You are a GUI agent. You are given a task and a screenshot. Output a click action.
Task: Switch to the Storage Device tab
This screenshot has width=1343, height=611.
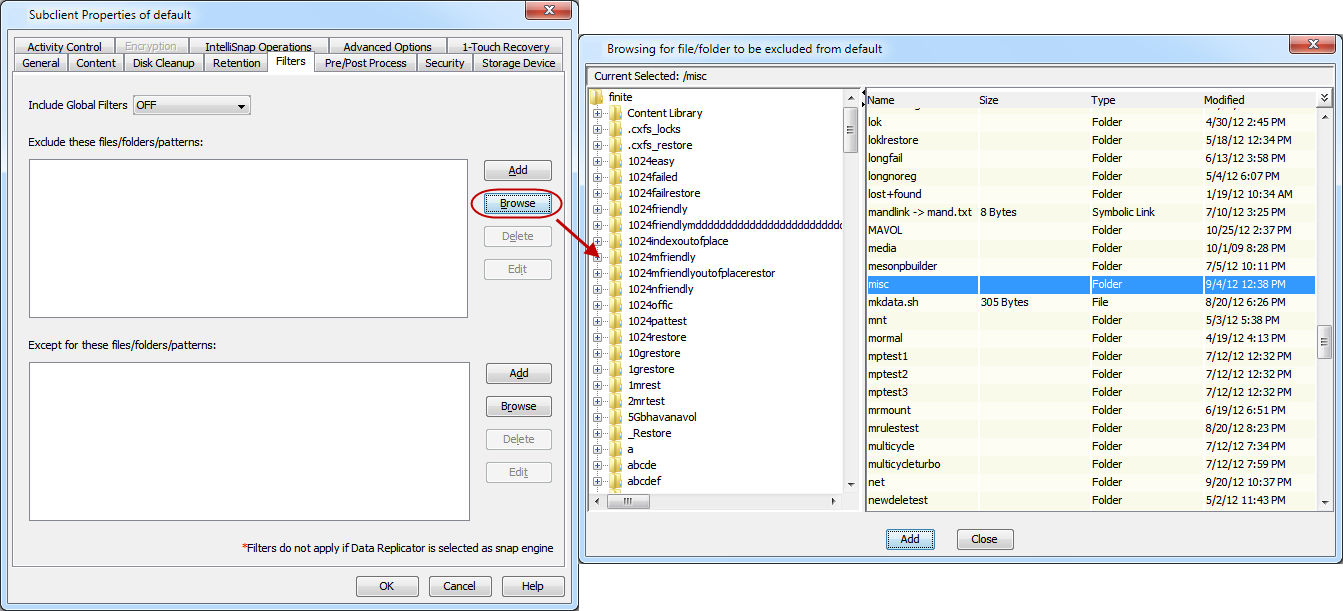518,63
